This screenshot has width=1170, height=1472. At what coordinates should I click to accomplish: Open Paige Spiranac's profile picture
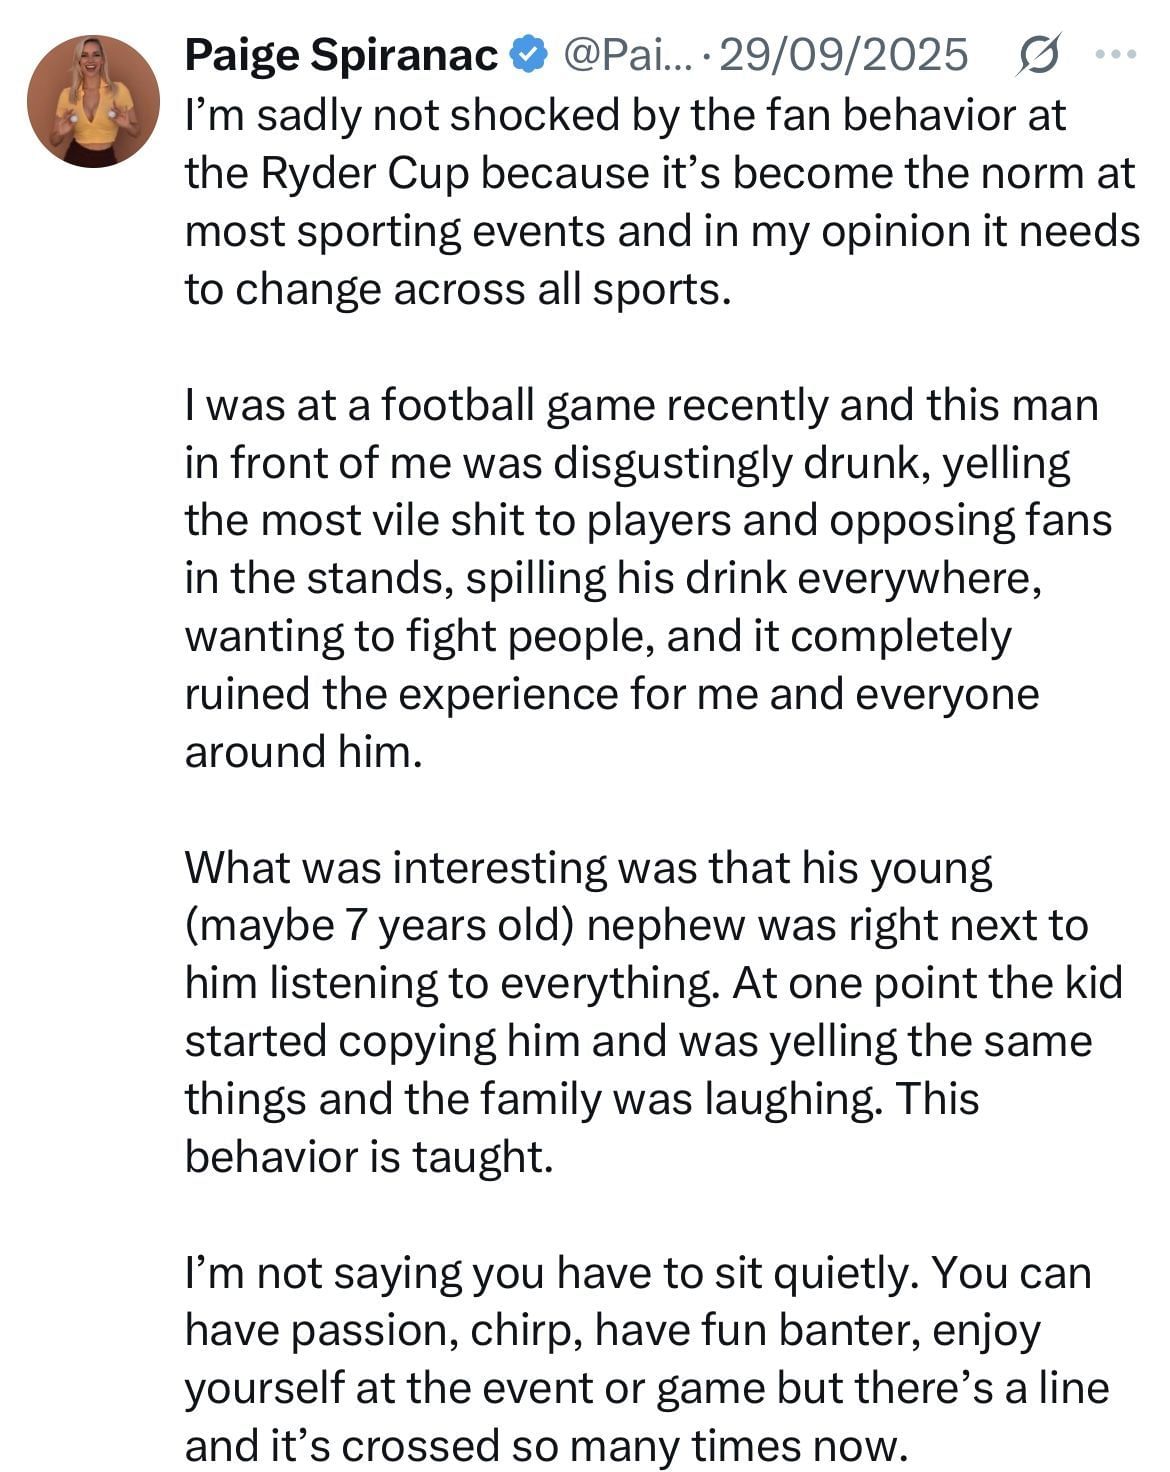coord(93,101)
